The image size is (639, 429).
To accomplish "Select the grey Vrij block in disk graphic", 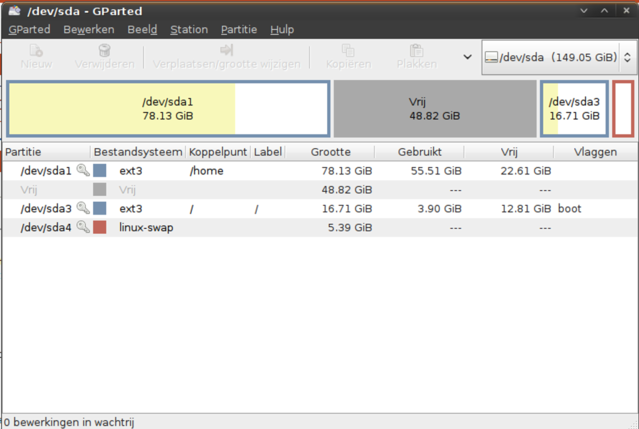I will [x=434, y=108].
